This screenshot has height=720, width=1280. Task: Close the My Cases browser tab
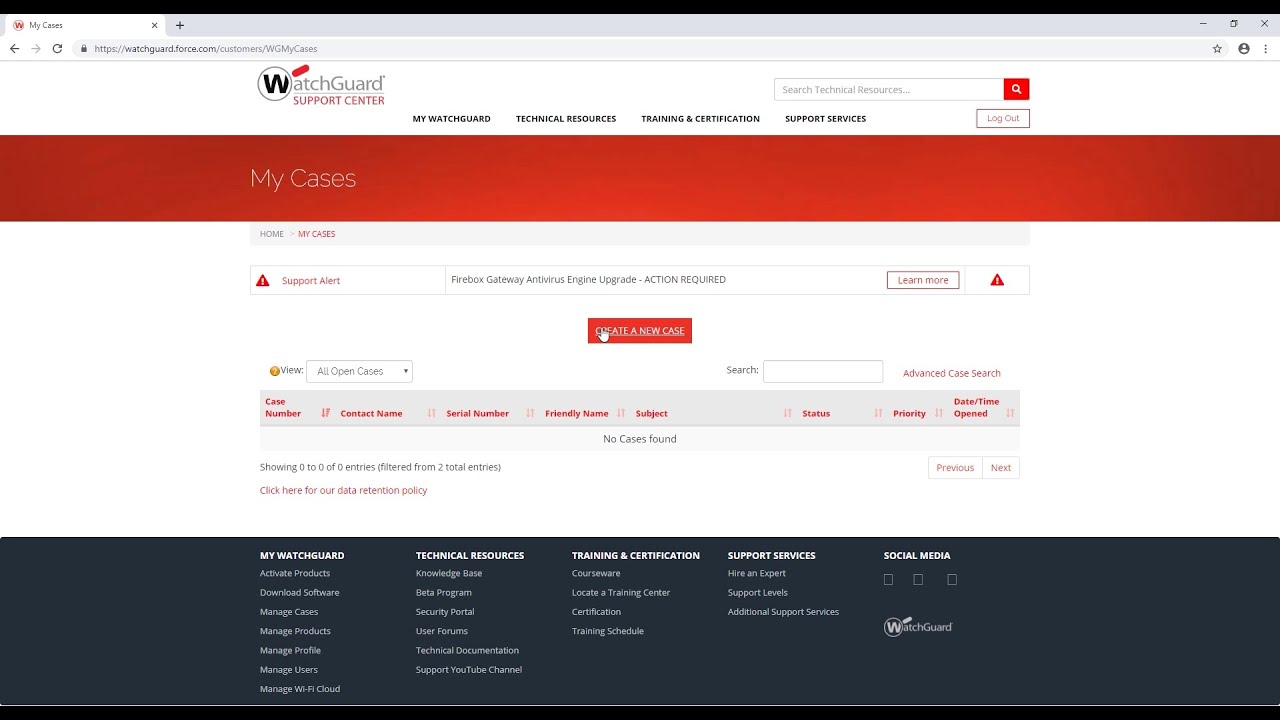(x=154, y=25)
